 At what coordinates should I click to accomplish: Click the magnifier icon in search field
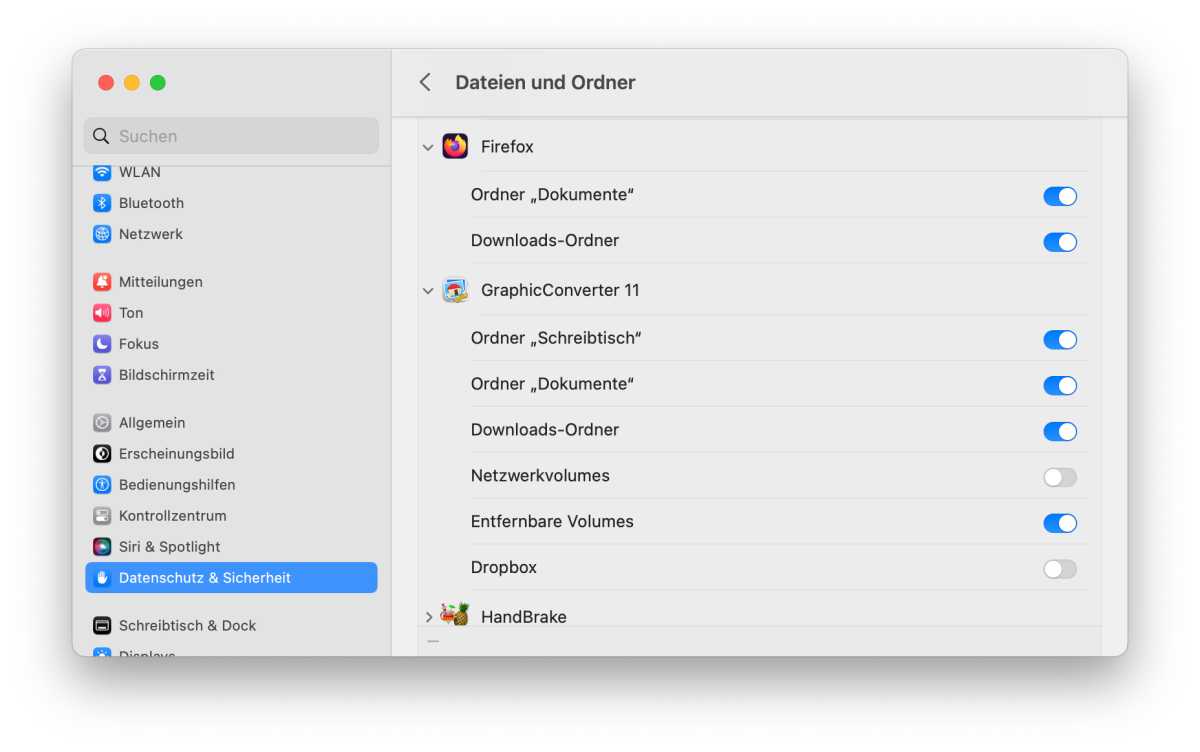click(x=101, y=136)
